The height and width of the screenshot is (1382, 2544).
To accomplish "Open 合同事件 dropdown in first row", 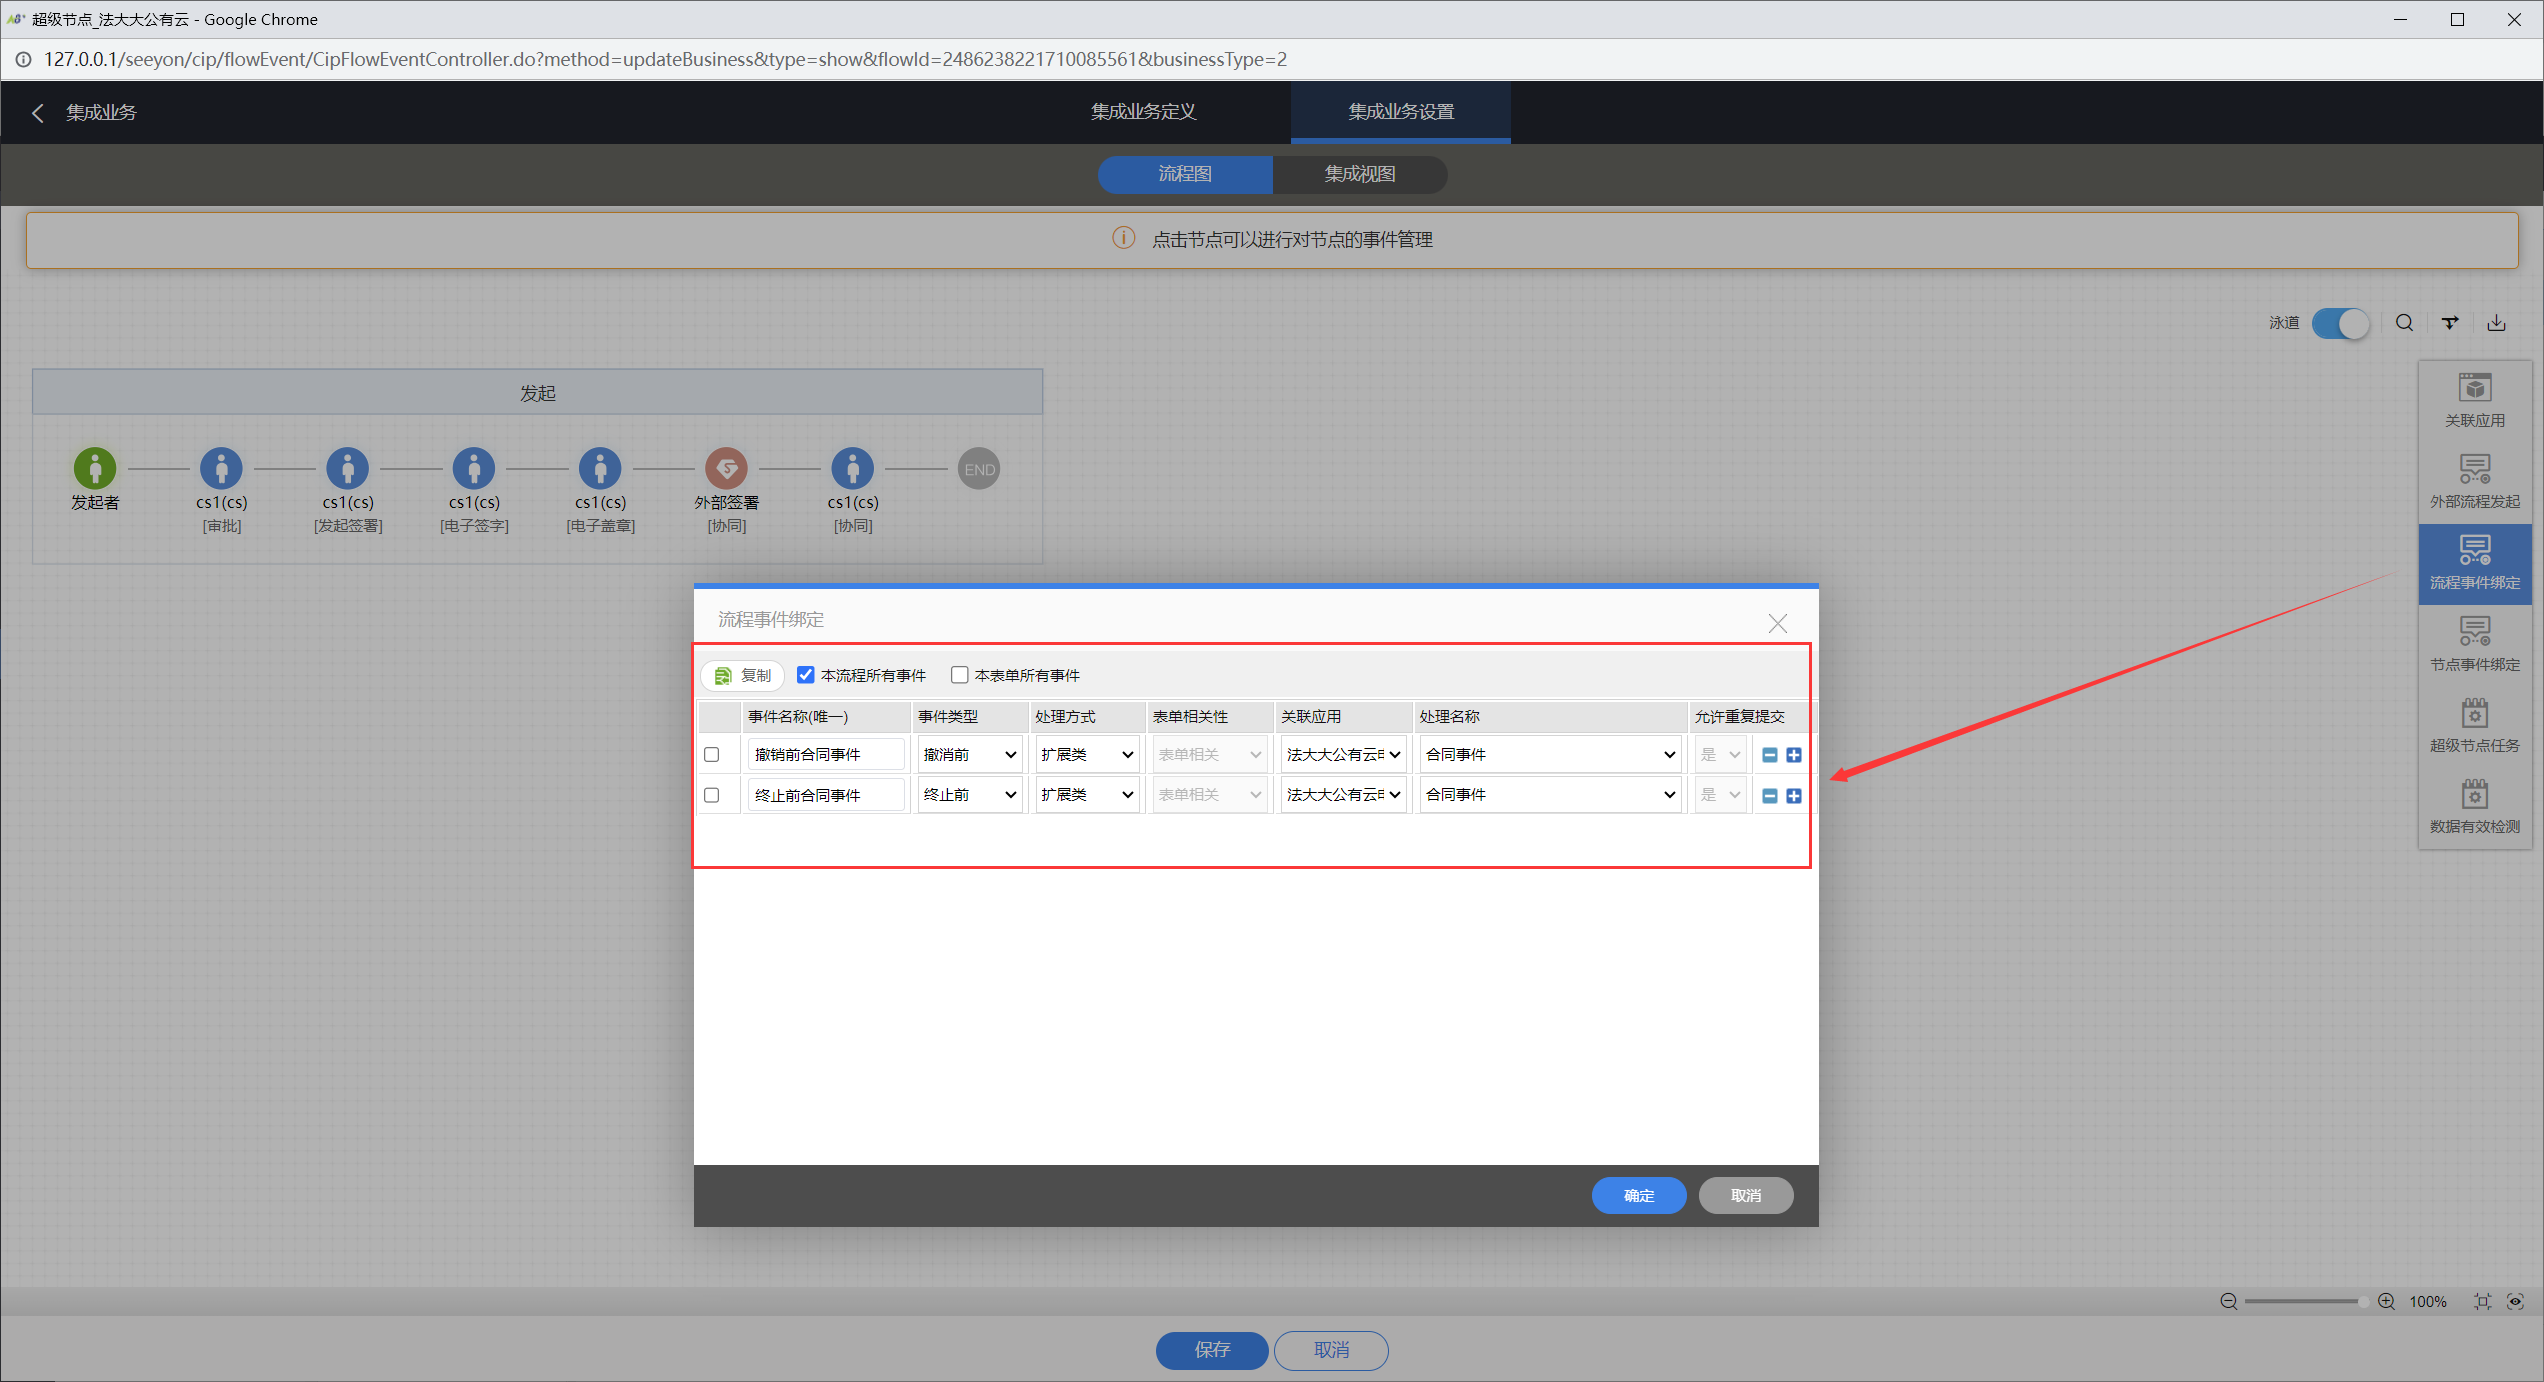I will pos(1549,755).
